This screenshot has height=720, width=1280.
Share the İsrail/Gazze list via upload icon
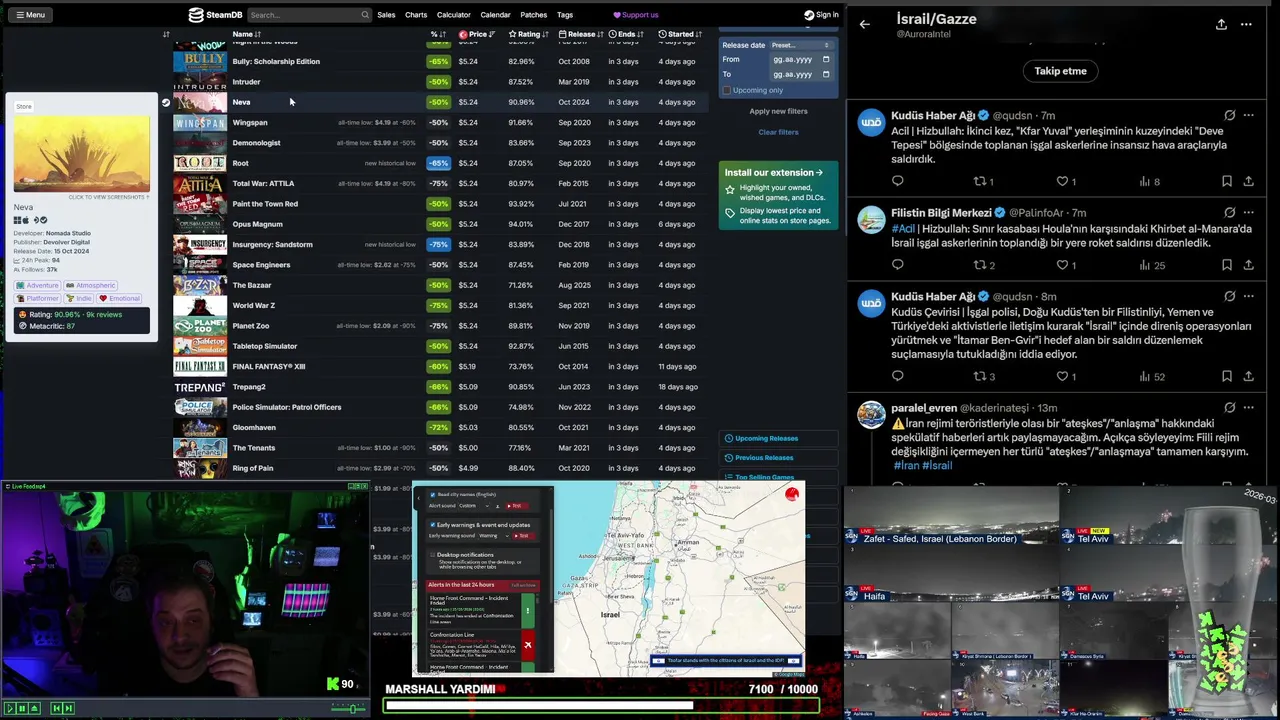point(1221,24)
